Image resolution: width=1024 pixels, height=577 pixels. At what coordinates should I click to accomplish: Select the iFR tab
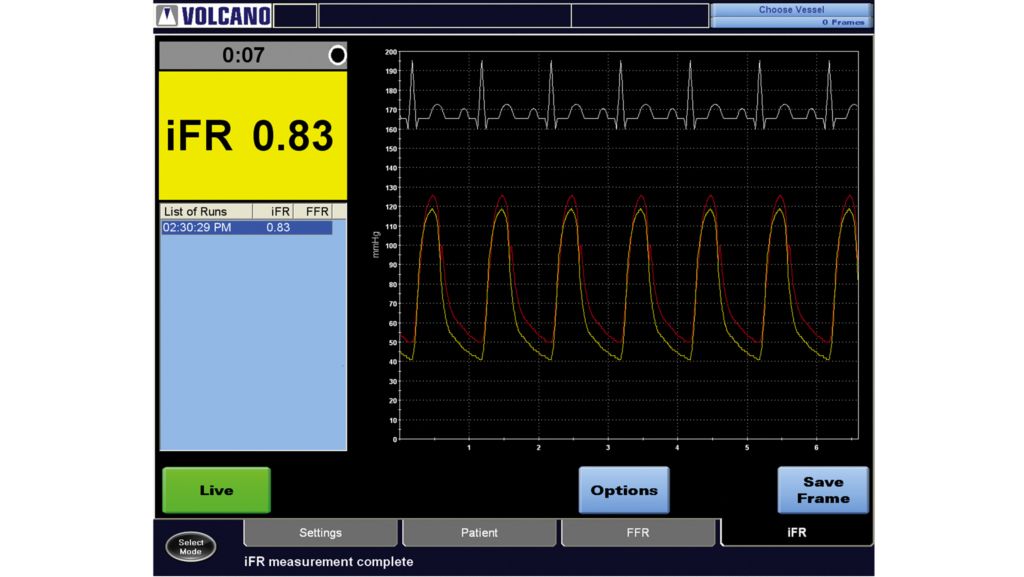(797, 533)
